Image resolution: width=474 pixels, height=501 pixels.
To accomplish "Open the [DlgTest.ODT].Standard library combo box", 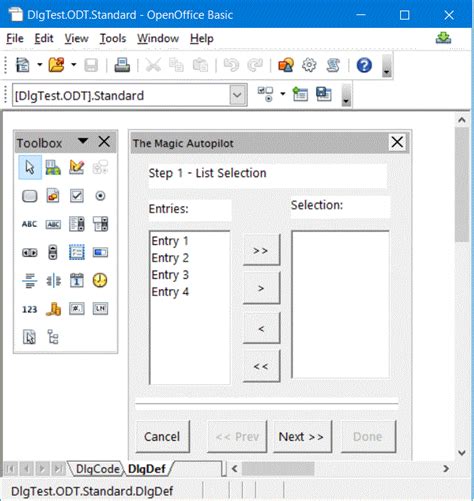I will coord(130,95).
